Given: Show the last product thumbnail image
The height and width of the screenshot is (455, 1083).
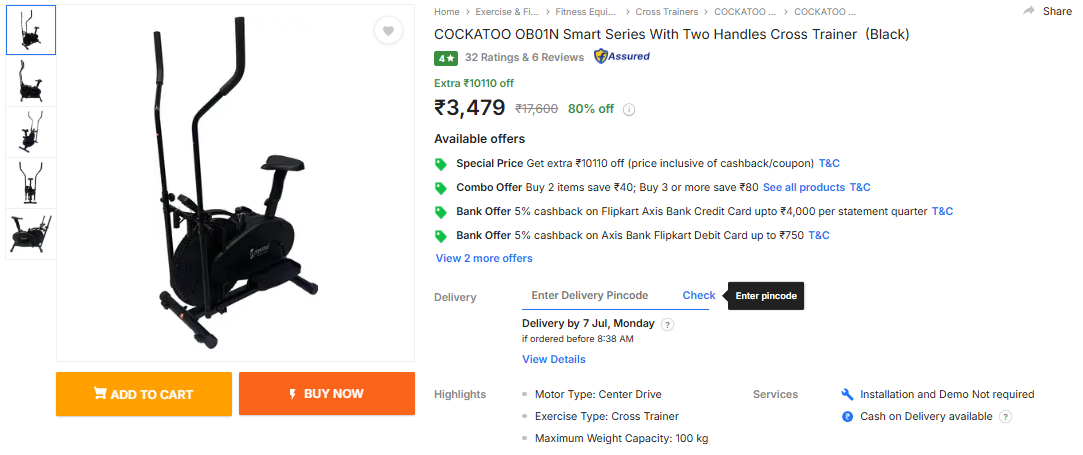Looking at the screenshot, I should 31,234.
